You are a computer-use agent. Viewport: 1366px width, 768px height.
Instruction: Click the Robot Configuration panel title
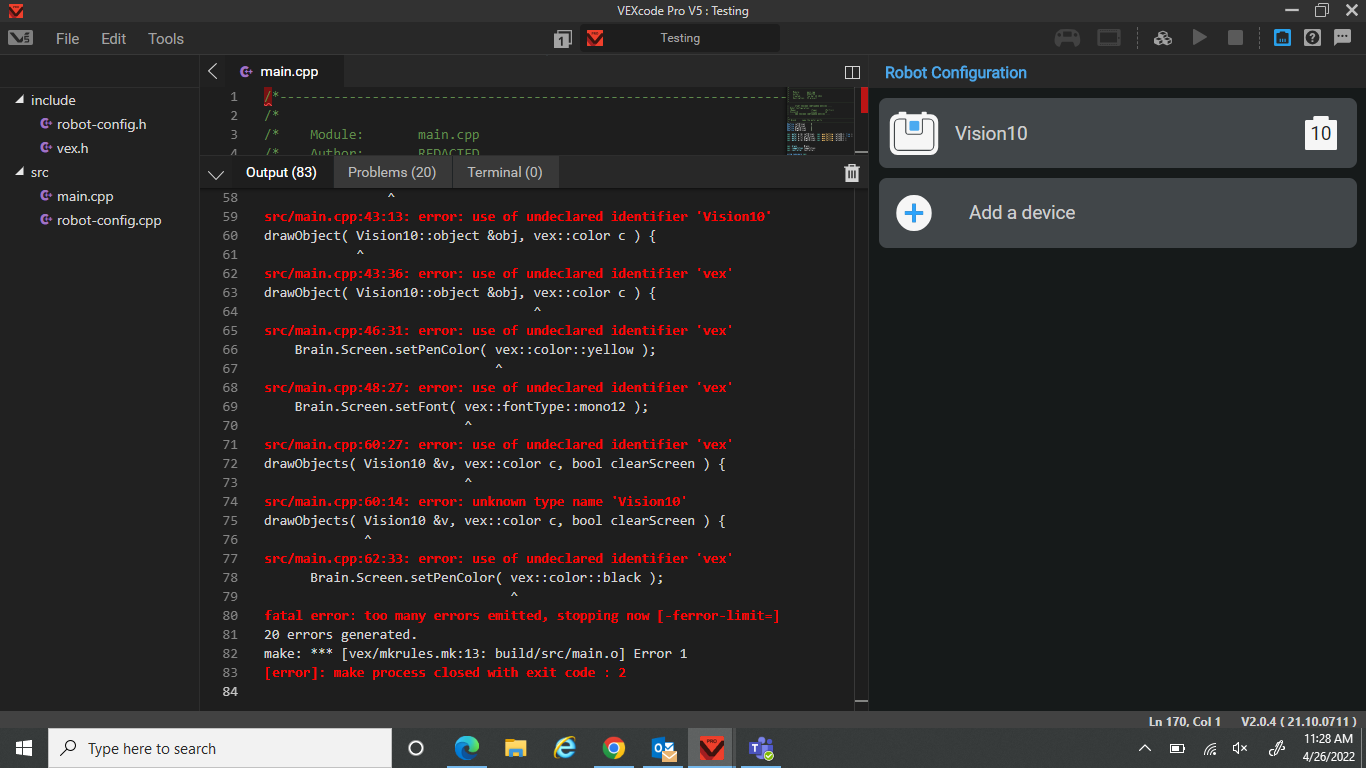(956, 73)
